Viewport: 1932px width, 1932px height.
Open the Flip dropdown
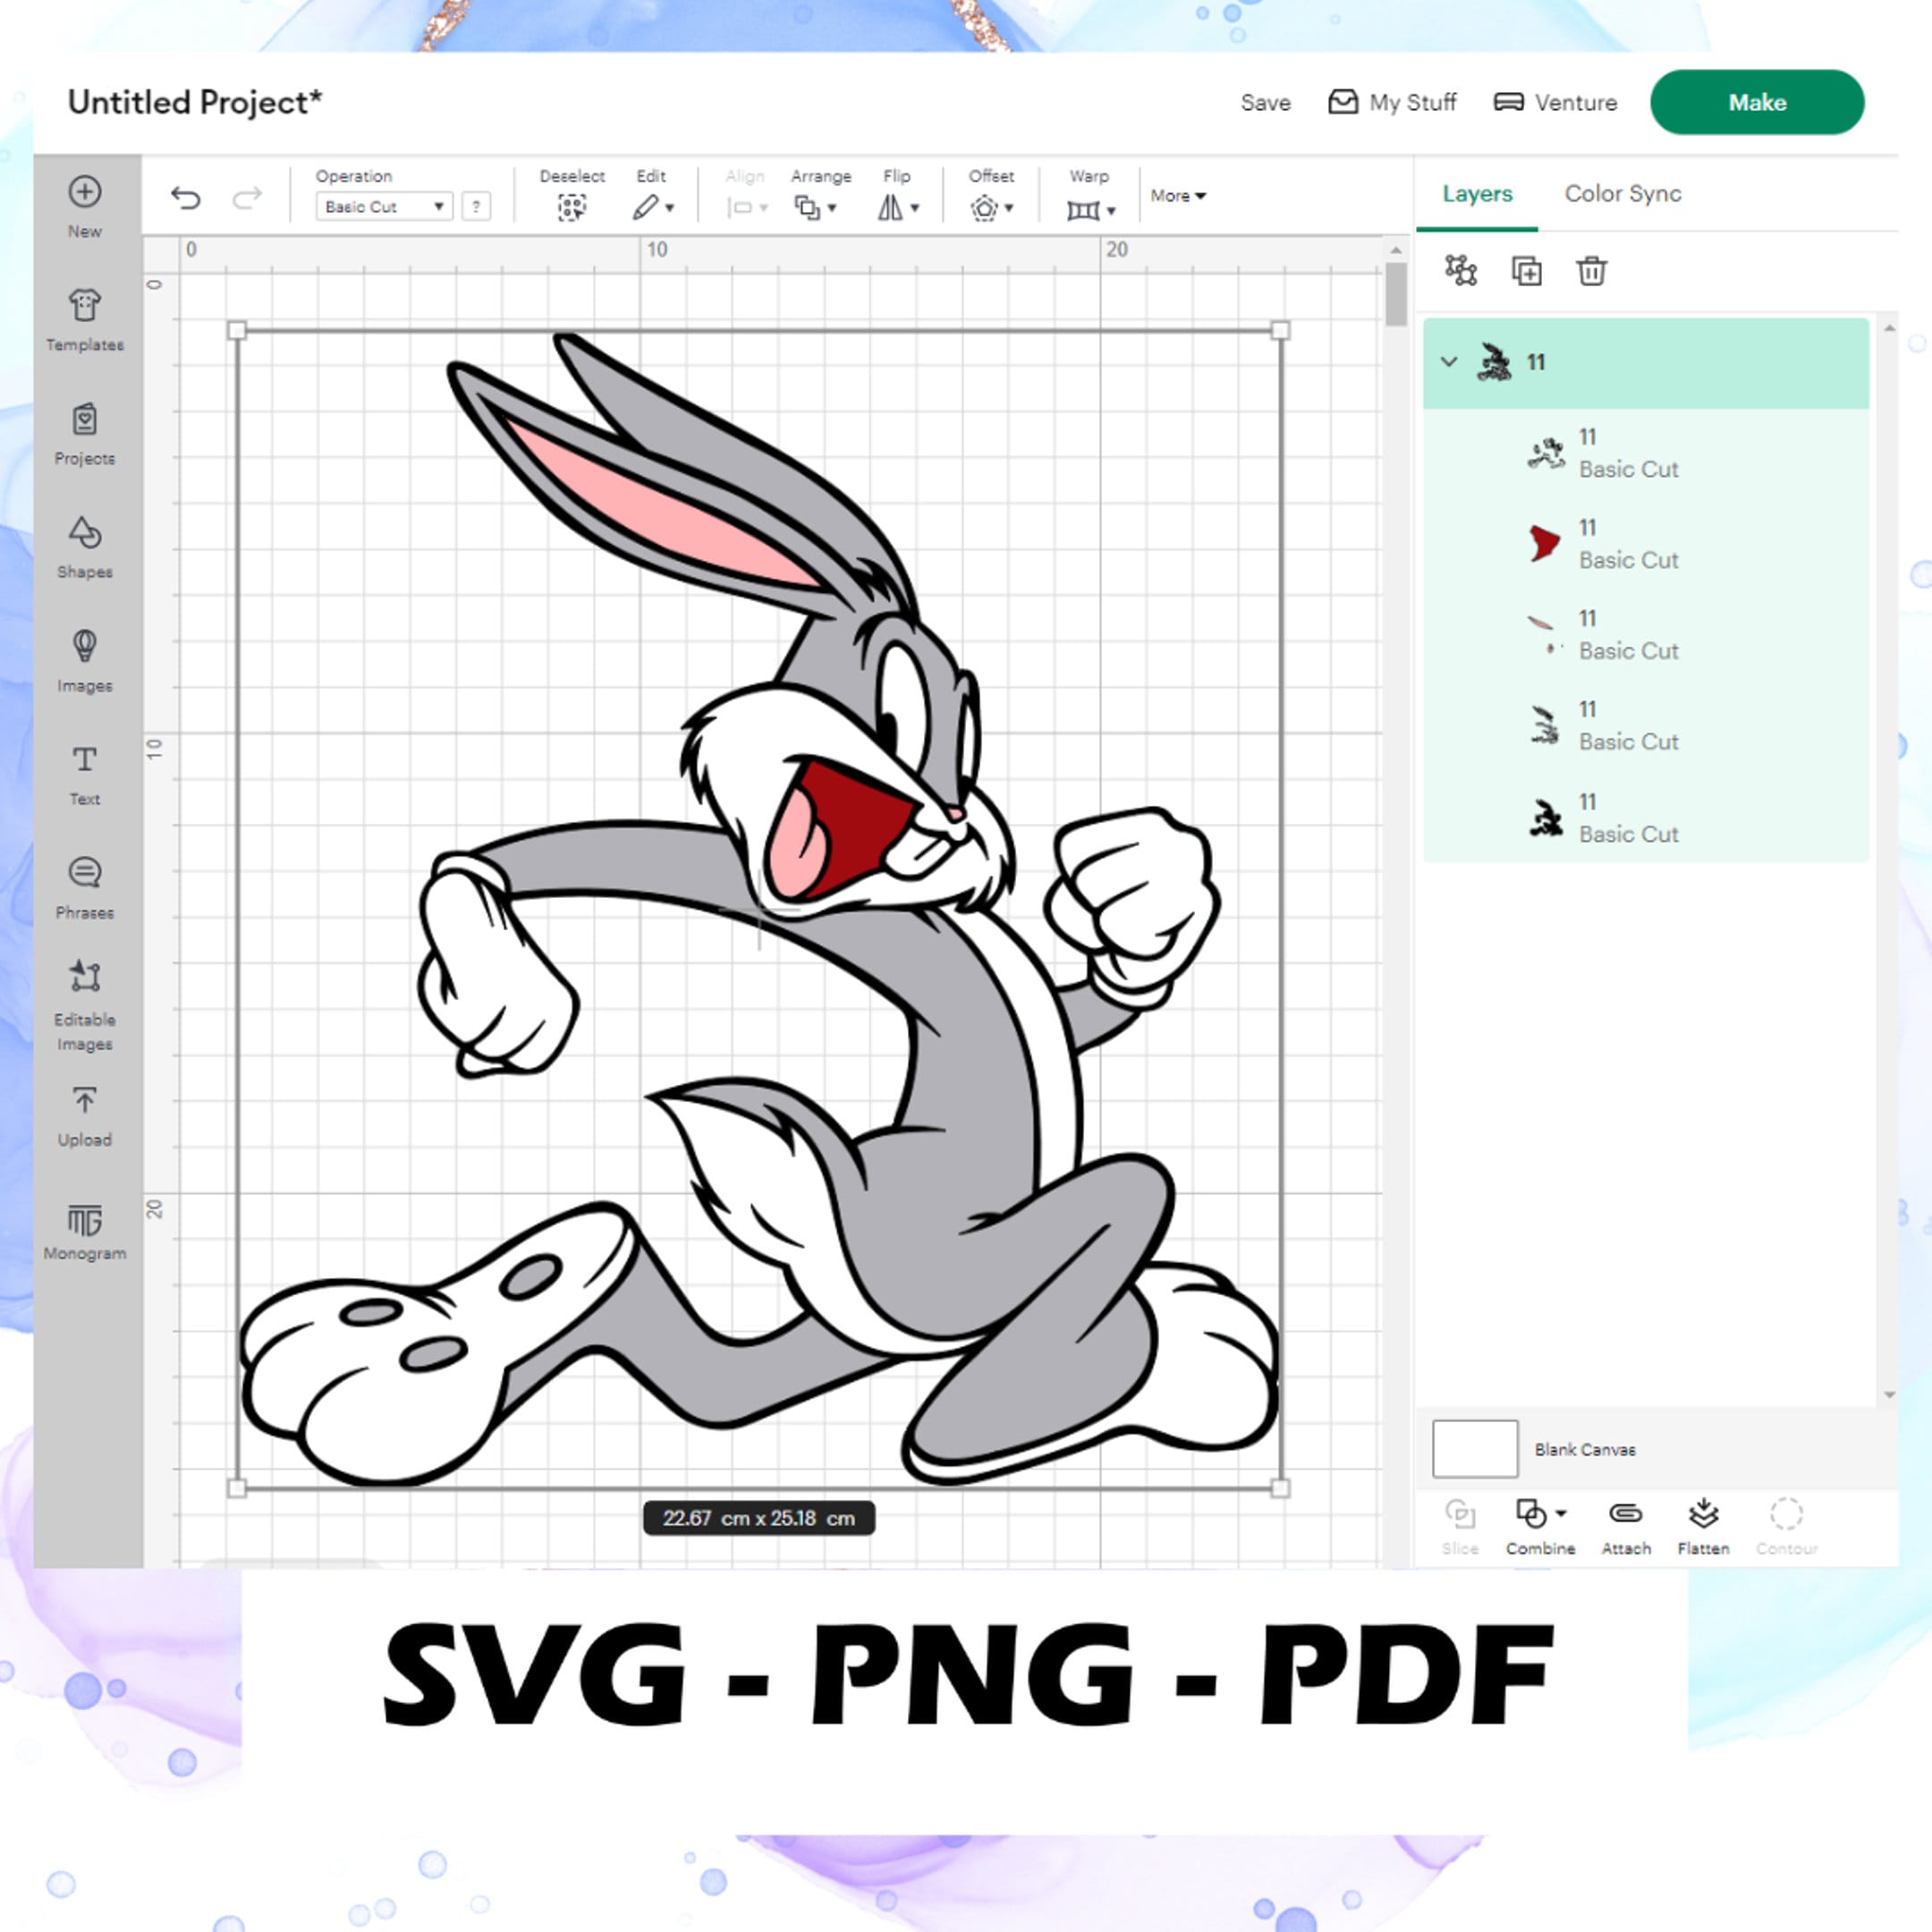898,207
